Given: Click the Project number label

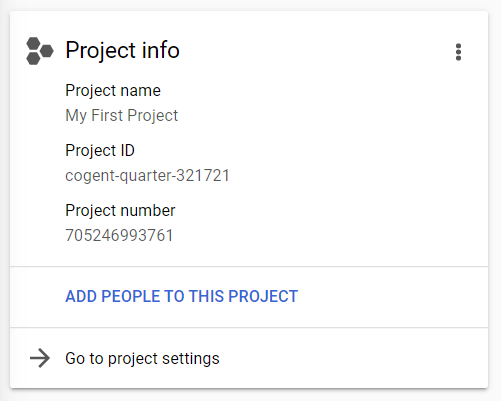Looking at the screenshot, I should click(120, 211).
